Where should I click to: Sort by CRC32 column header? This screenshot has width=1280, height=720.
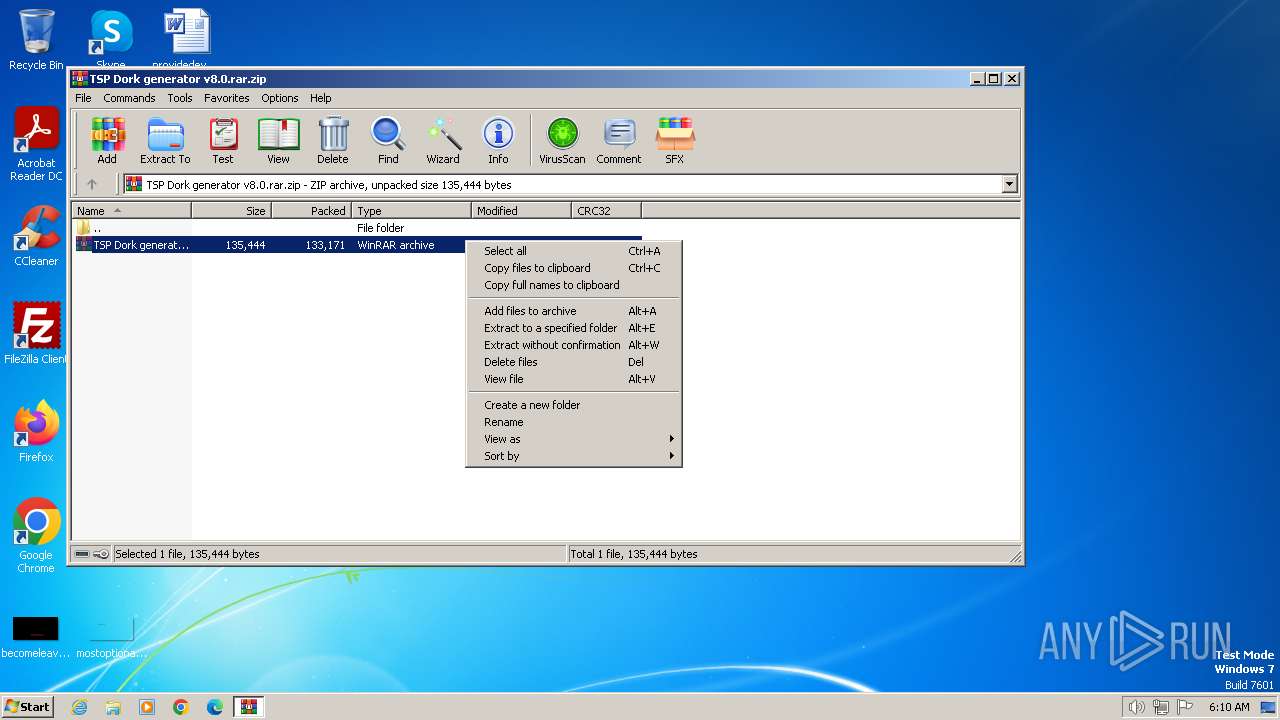tap(606, 211)
